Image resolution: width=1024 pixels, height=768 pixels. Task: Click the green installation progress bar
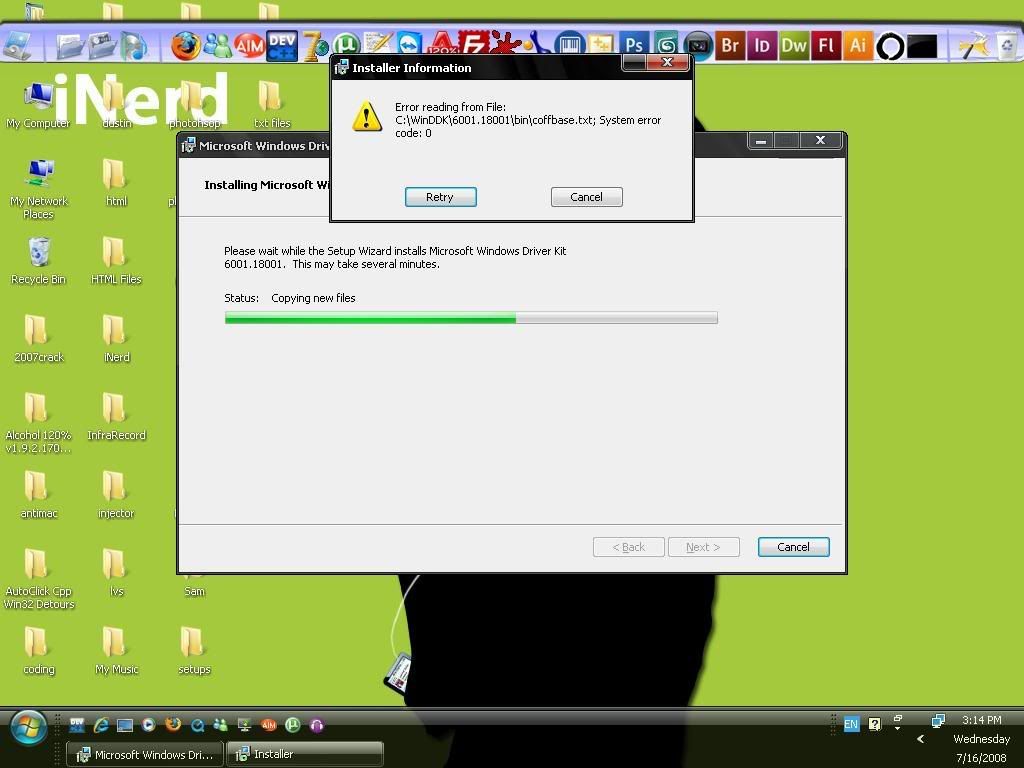[x=370, y=318]
